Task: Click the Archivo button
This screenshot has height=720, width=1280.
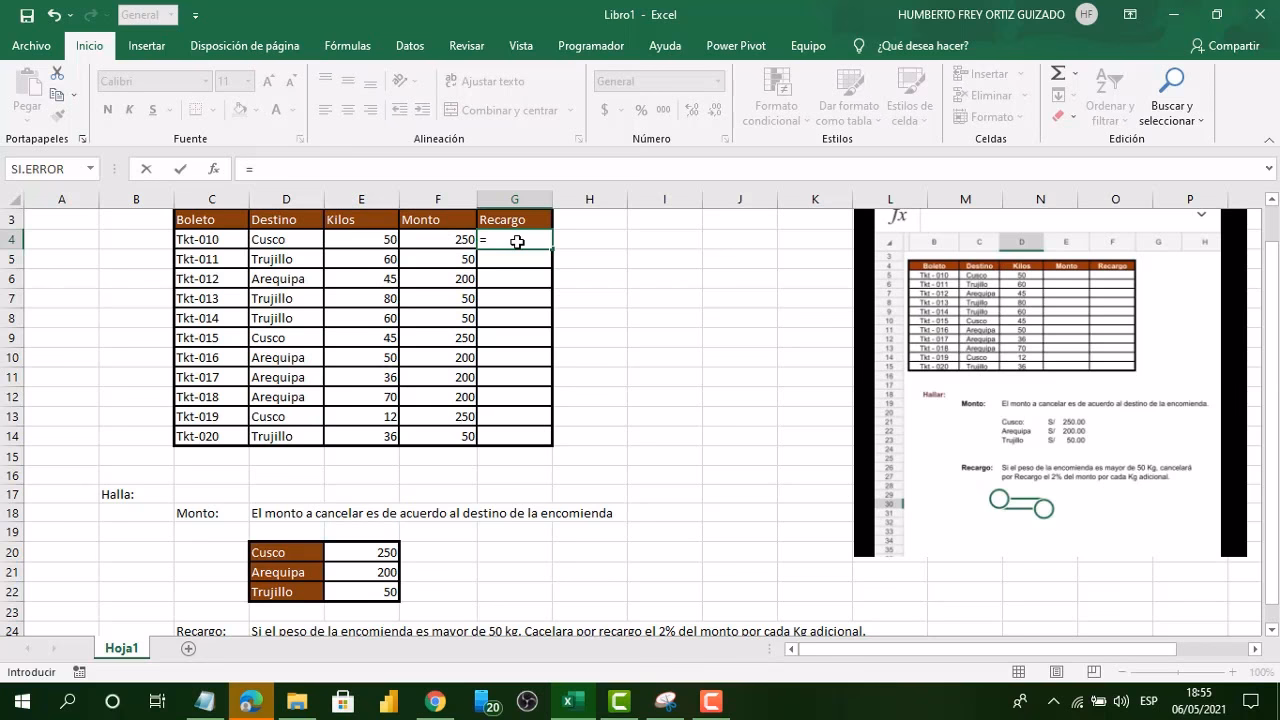Action: pyautogui.click(x=31, y=46)
